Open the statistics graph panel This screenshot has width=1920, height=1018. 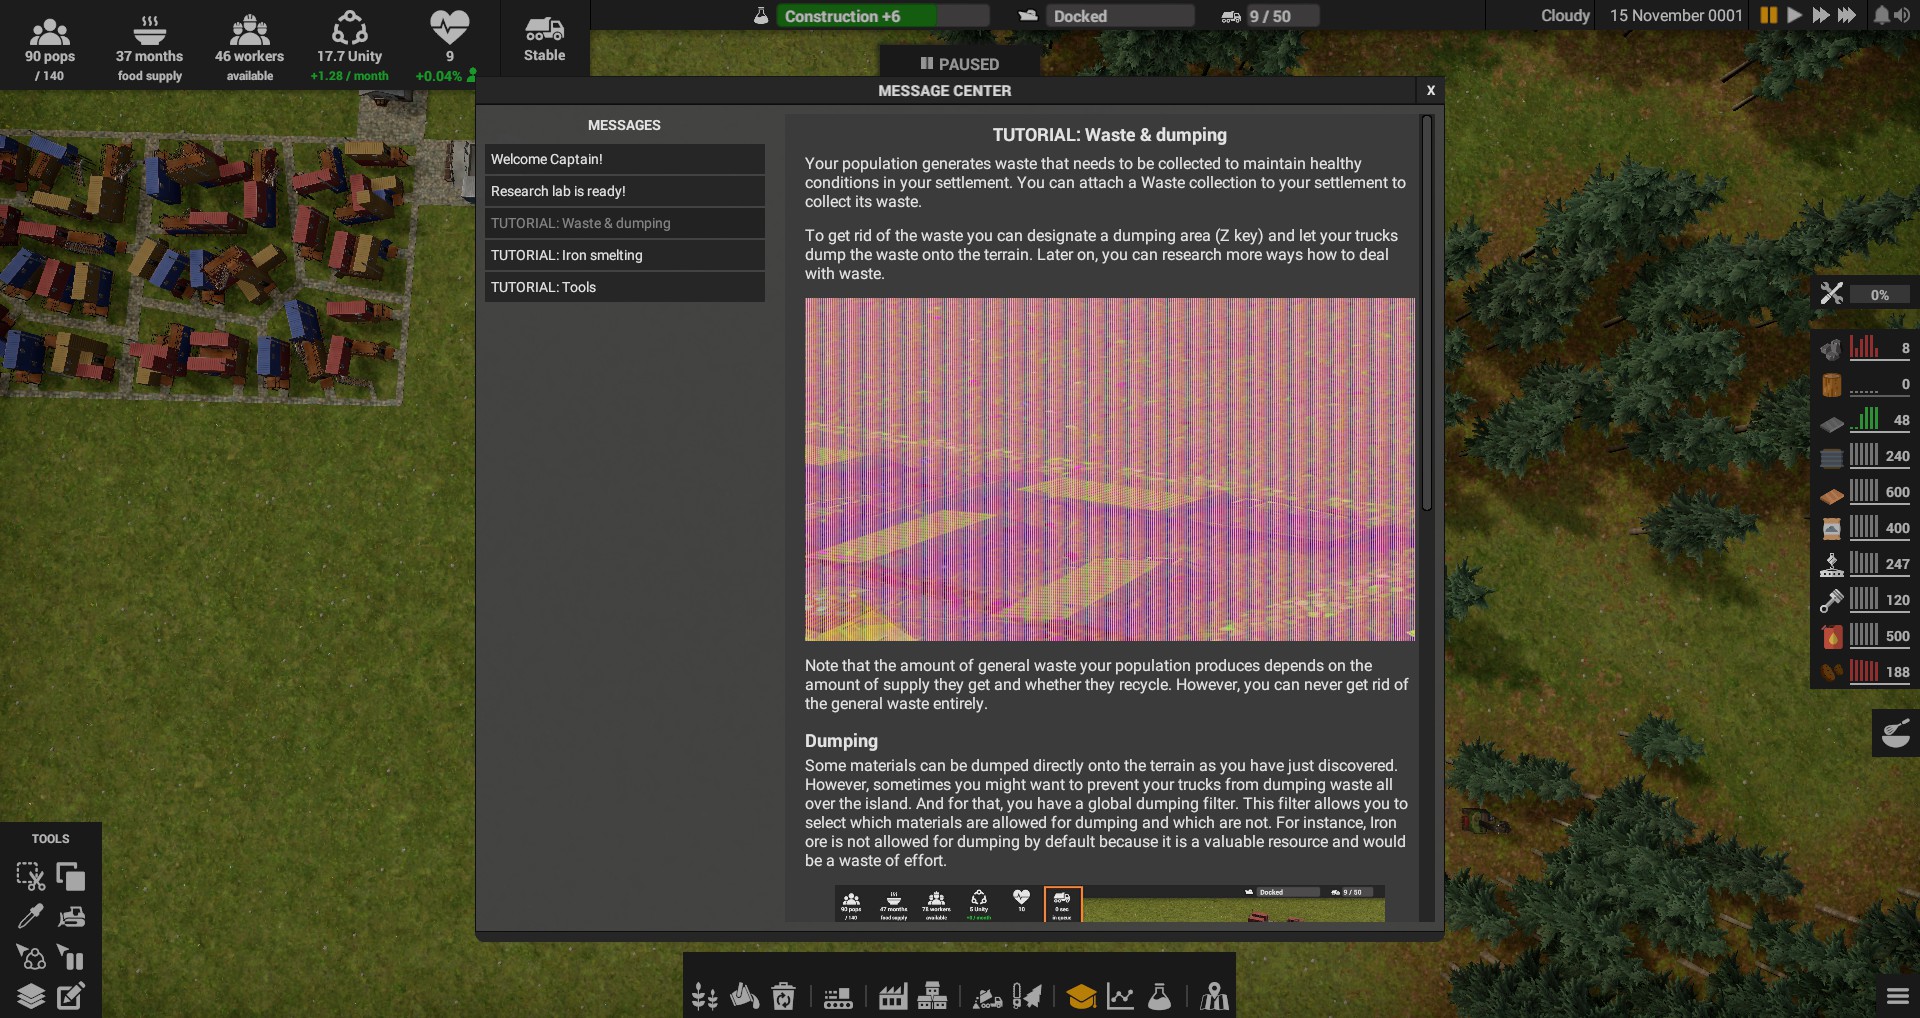pos(1122,996)
